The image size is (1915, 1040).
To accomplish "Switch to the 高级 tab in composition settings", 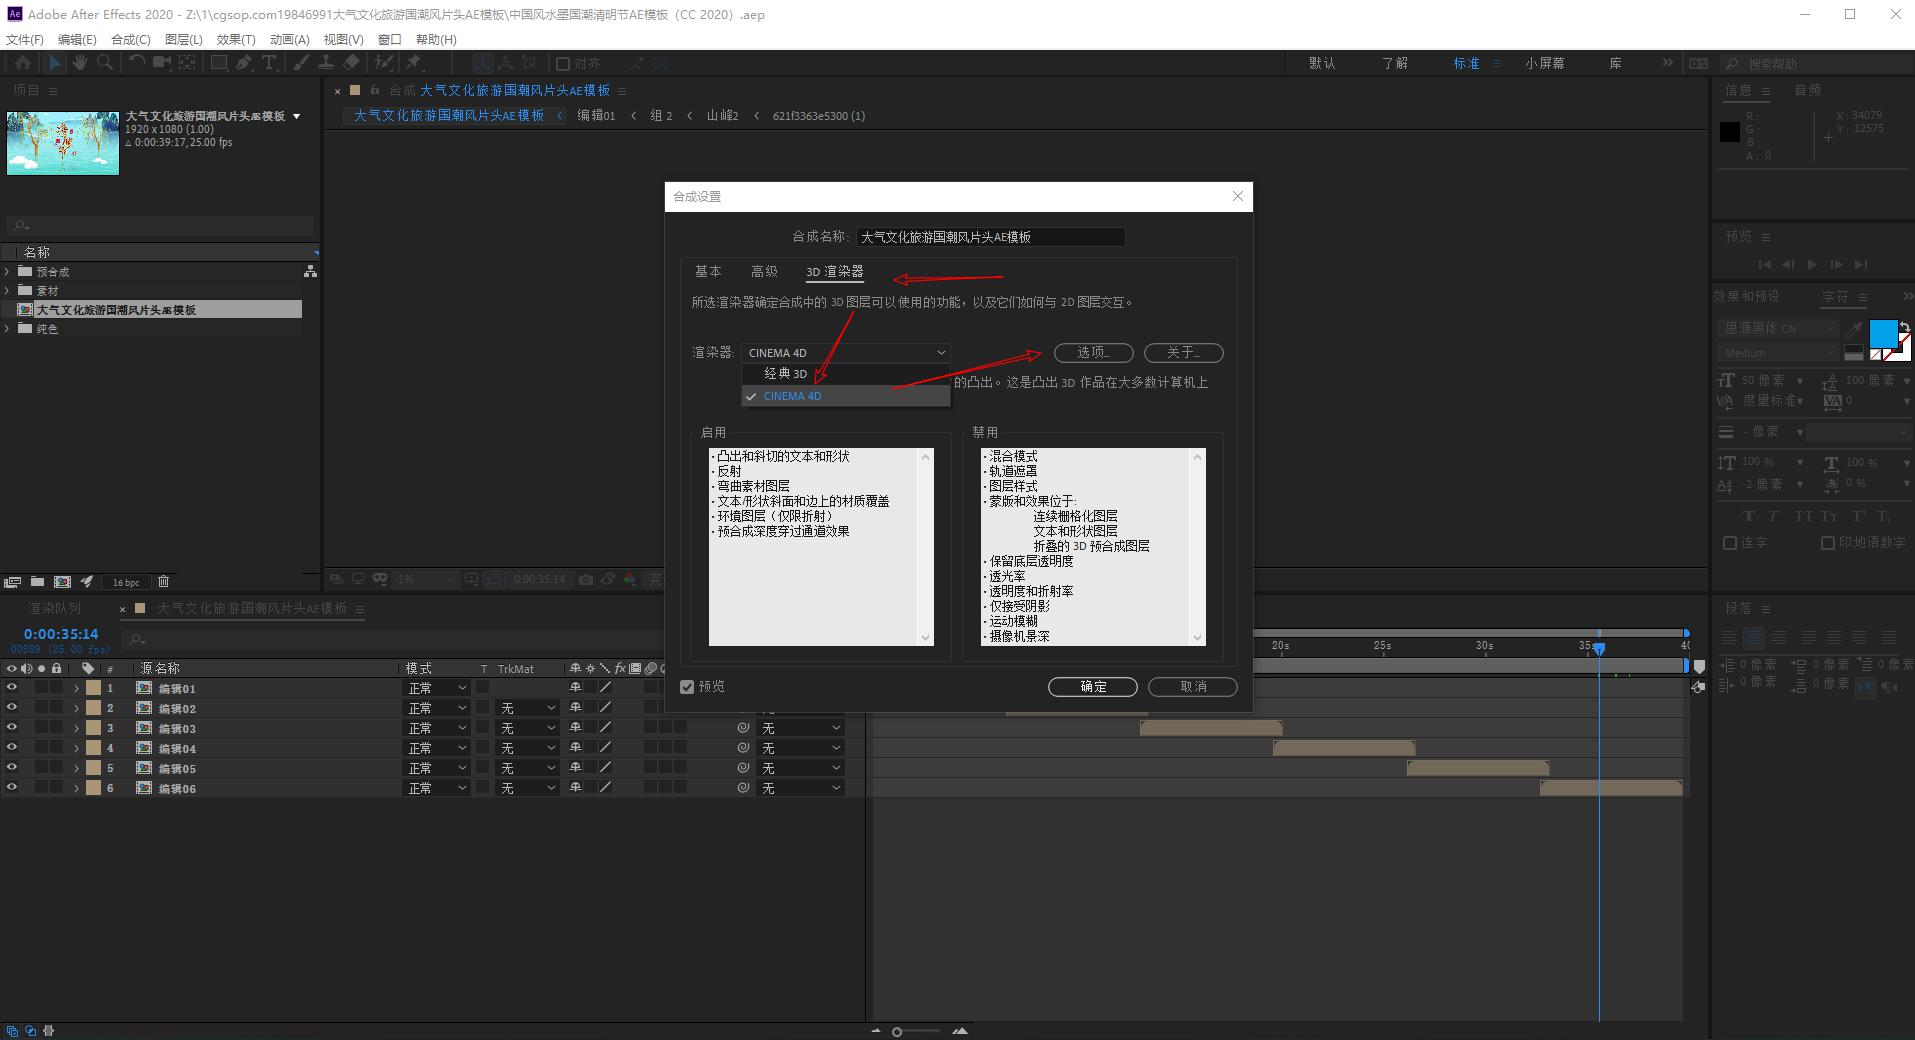I will [763, 271].
